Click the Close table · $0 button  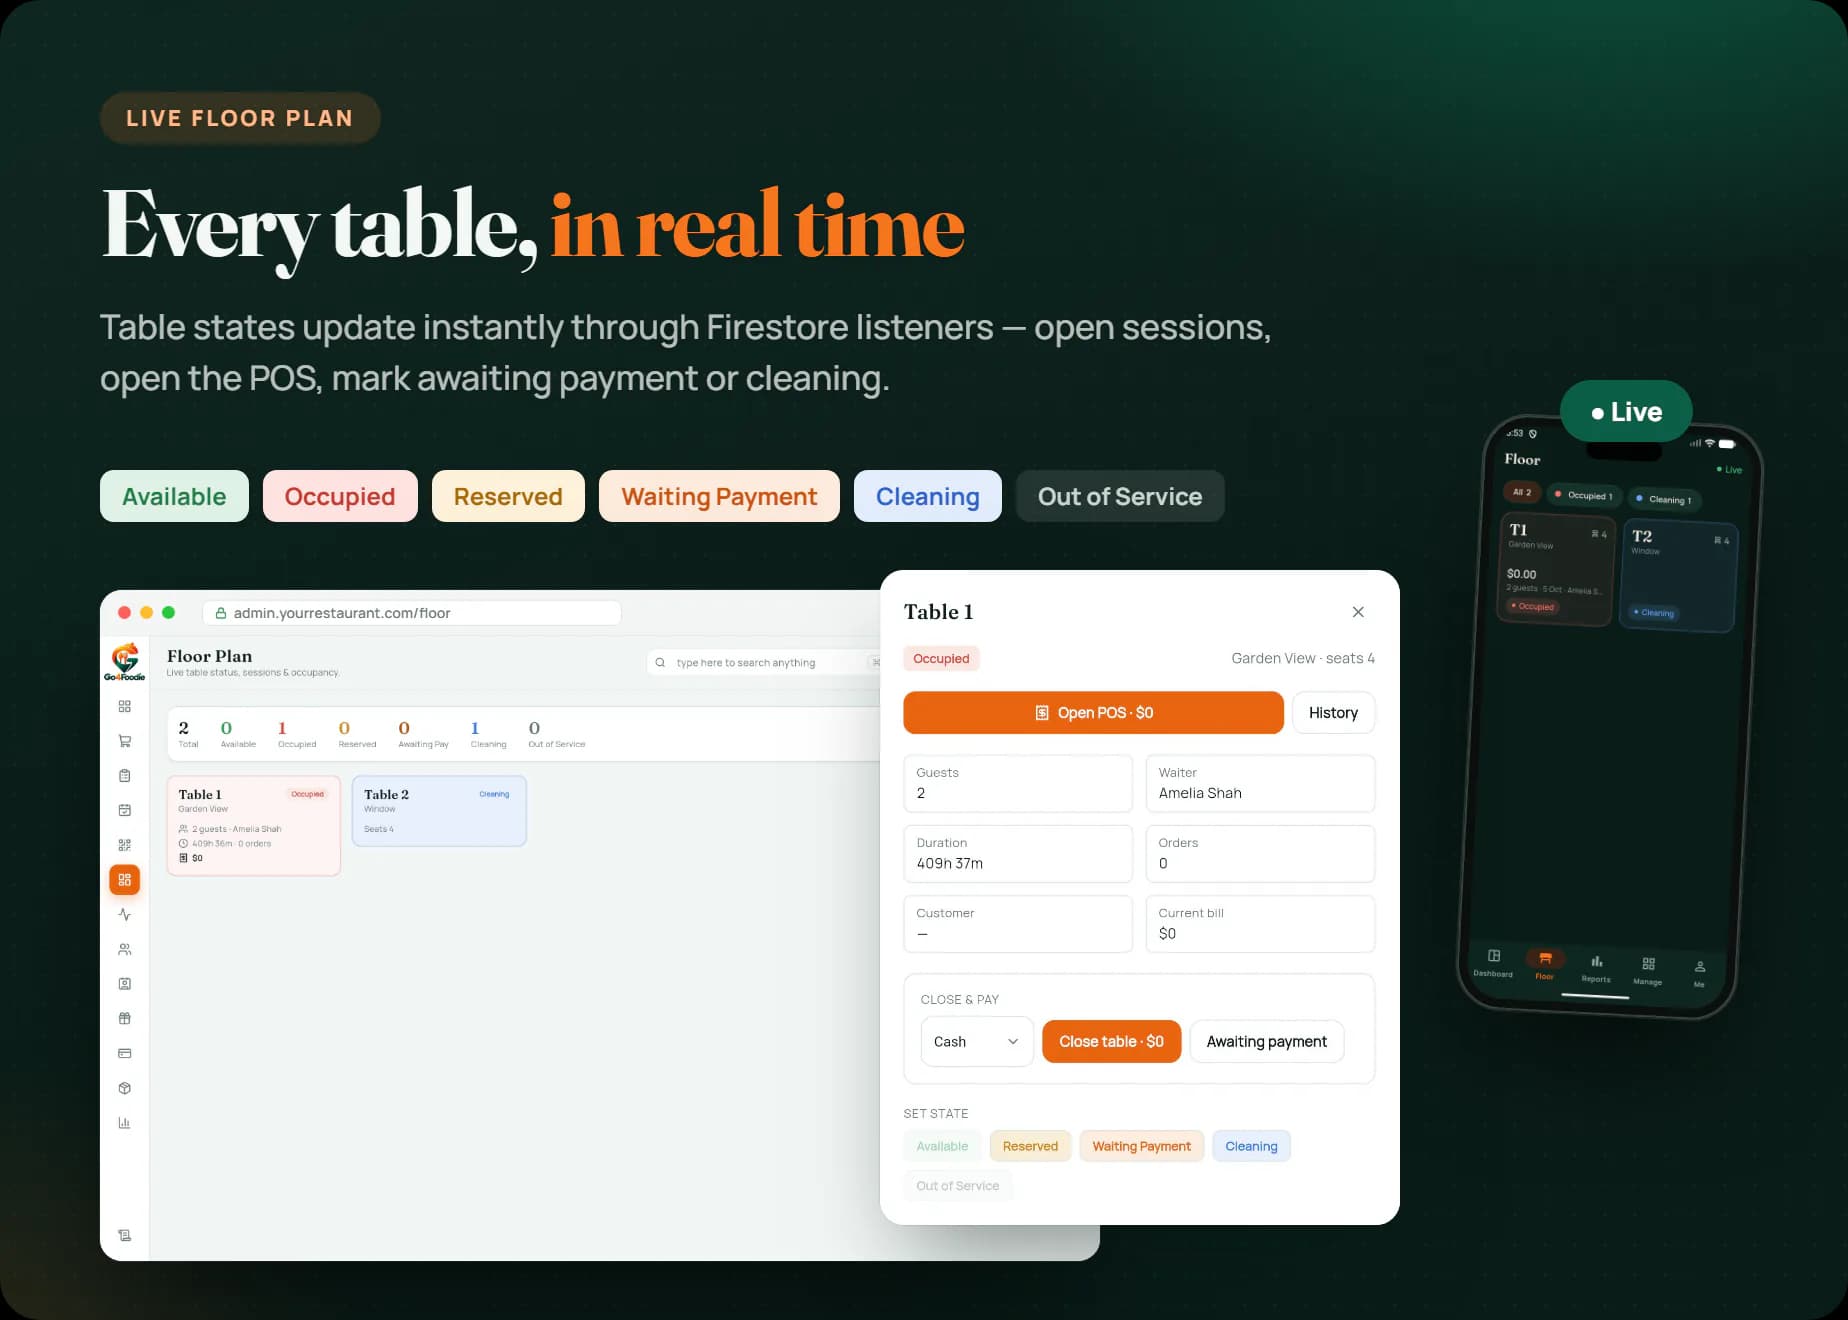(x=1111, y=1041)
